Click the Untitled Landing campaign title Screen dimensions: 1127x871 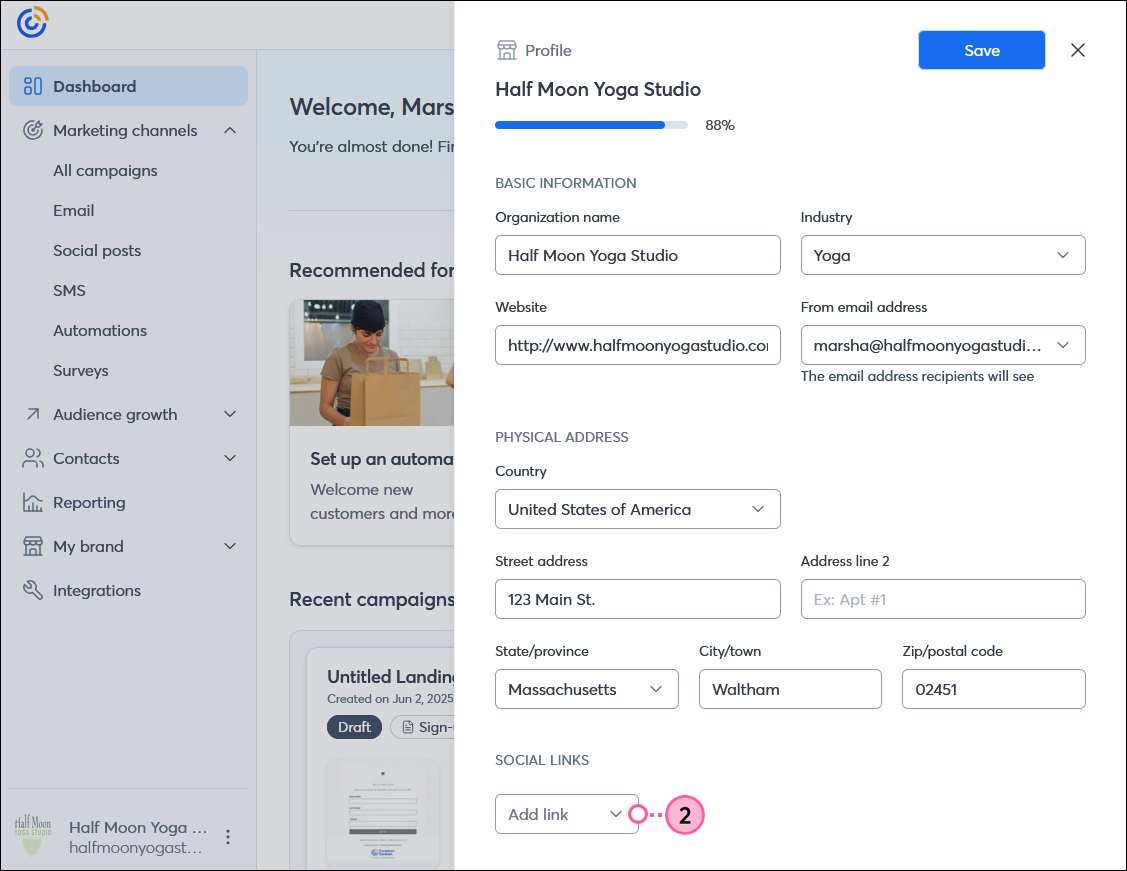tap(391, 676)
